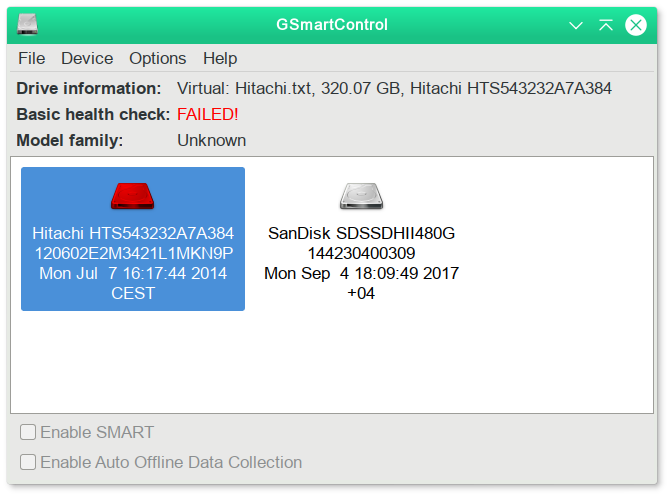Click the Drive information value text
670x497 pixels.
394,88
